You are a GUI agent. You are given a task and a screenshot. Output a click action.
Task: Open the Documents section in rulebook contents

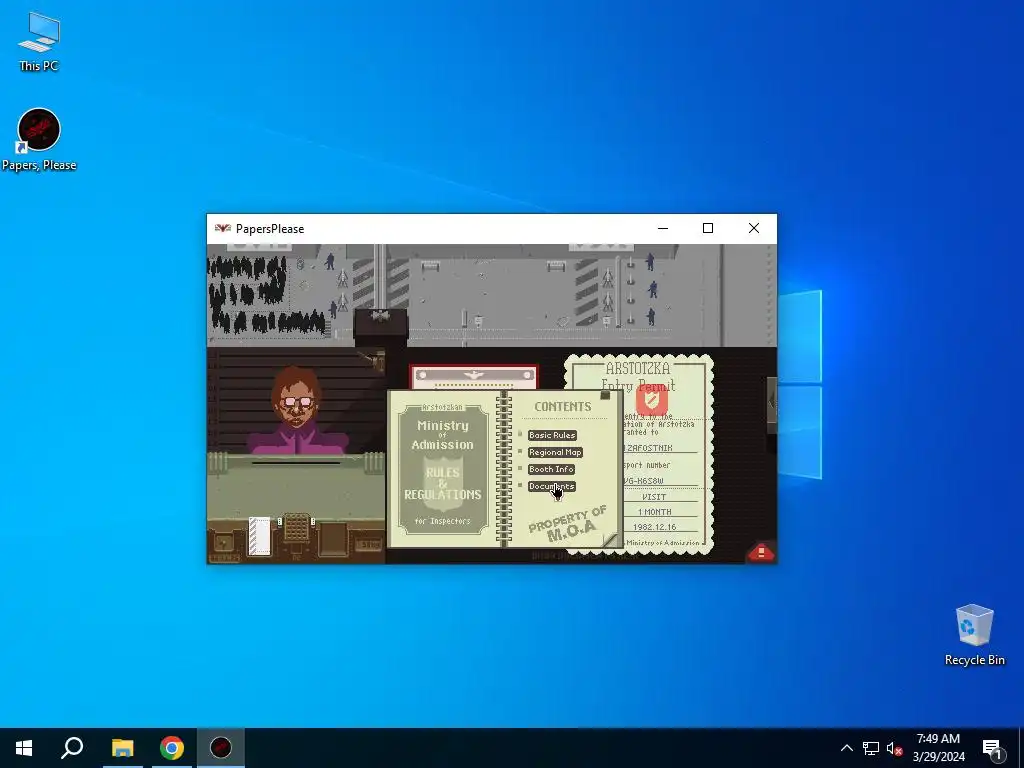point(552,486)
